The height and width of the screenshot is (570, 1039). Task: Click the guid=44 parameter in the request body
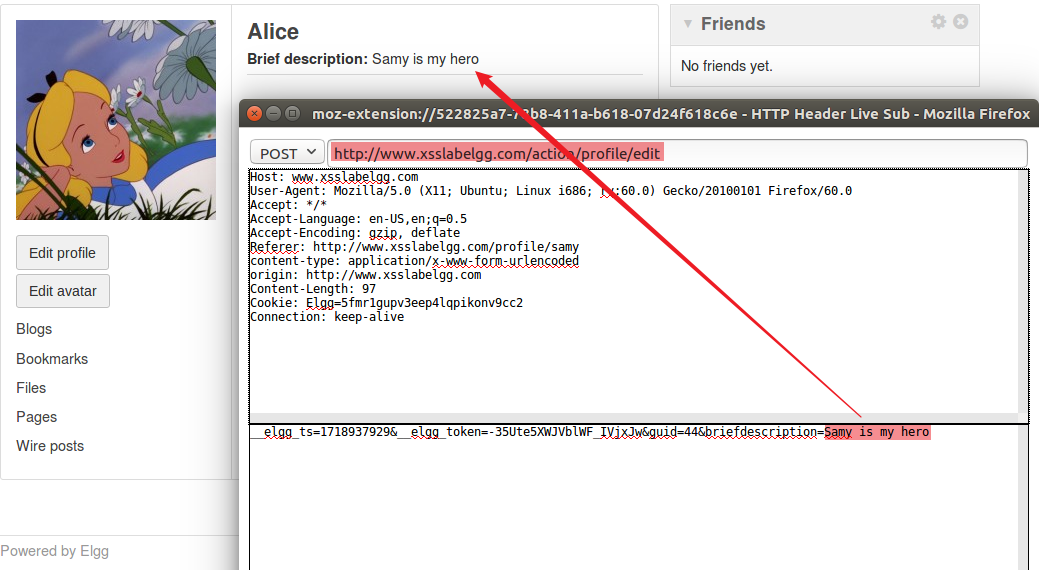tap(674, 432)
